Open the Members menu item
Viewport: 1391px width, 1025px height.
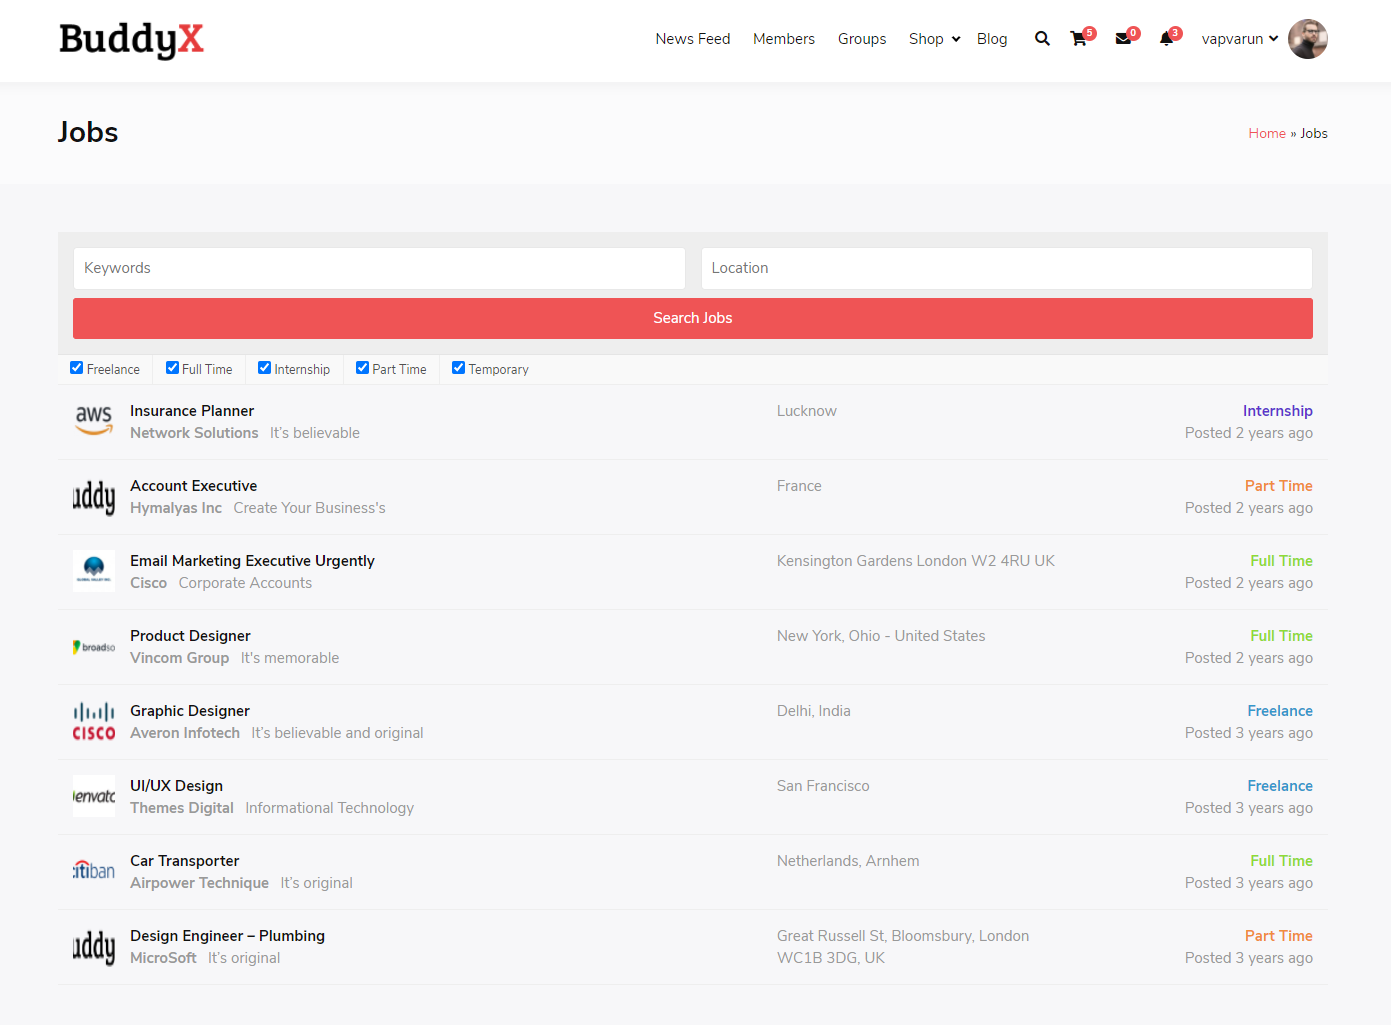click(x=783, y=39)
